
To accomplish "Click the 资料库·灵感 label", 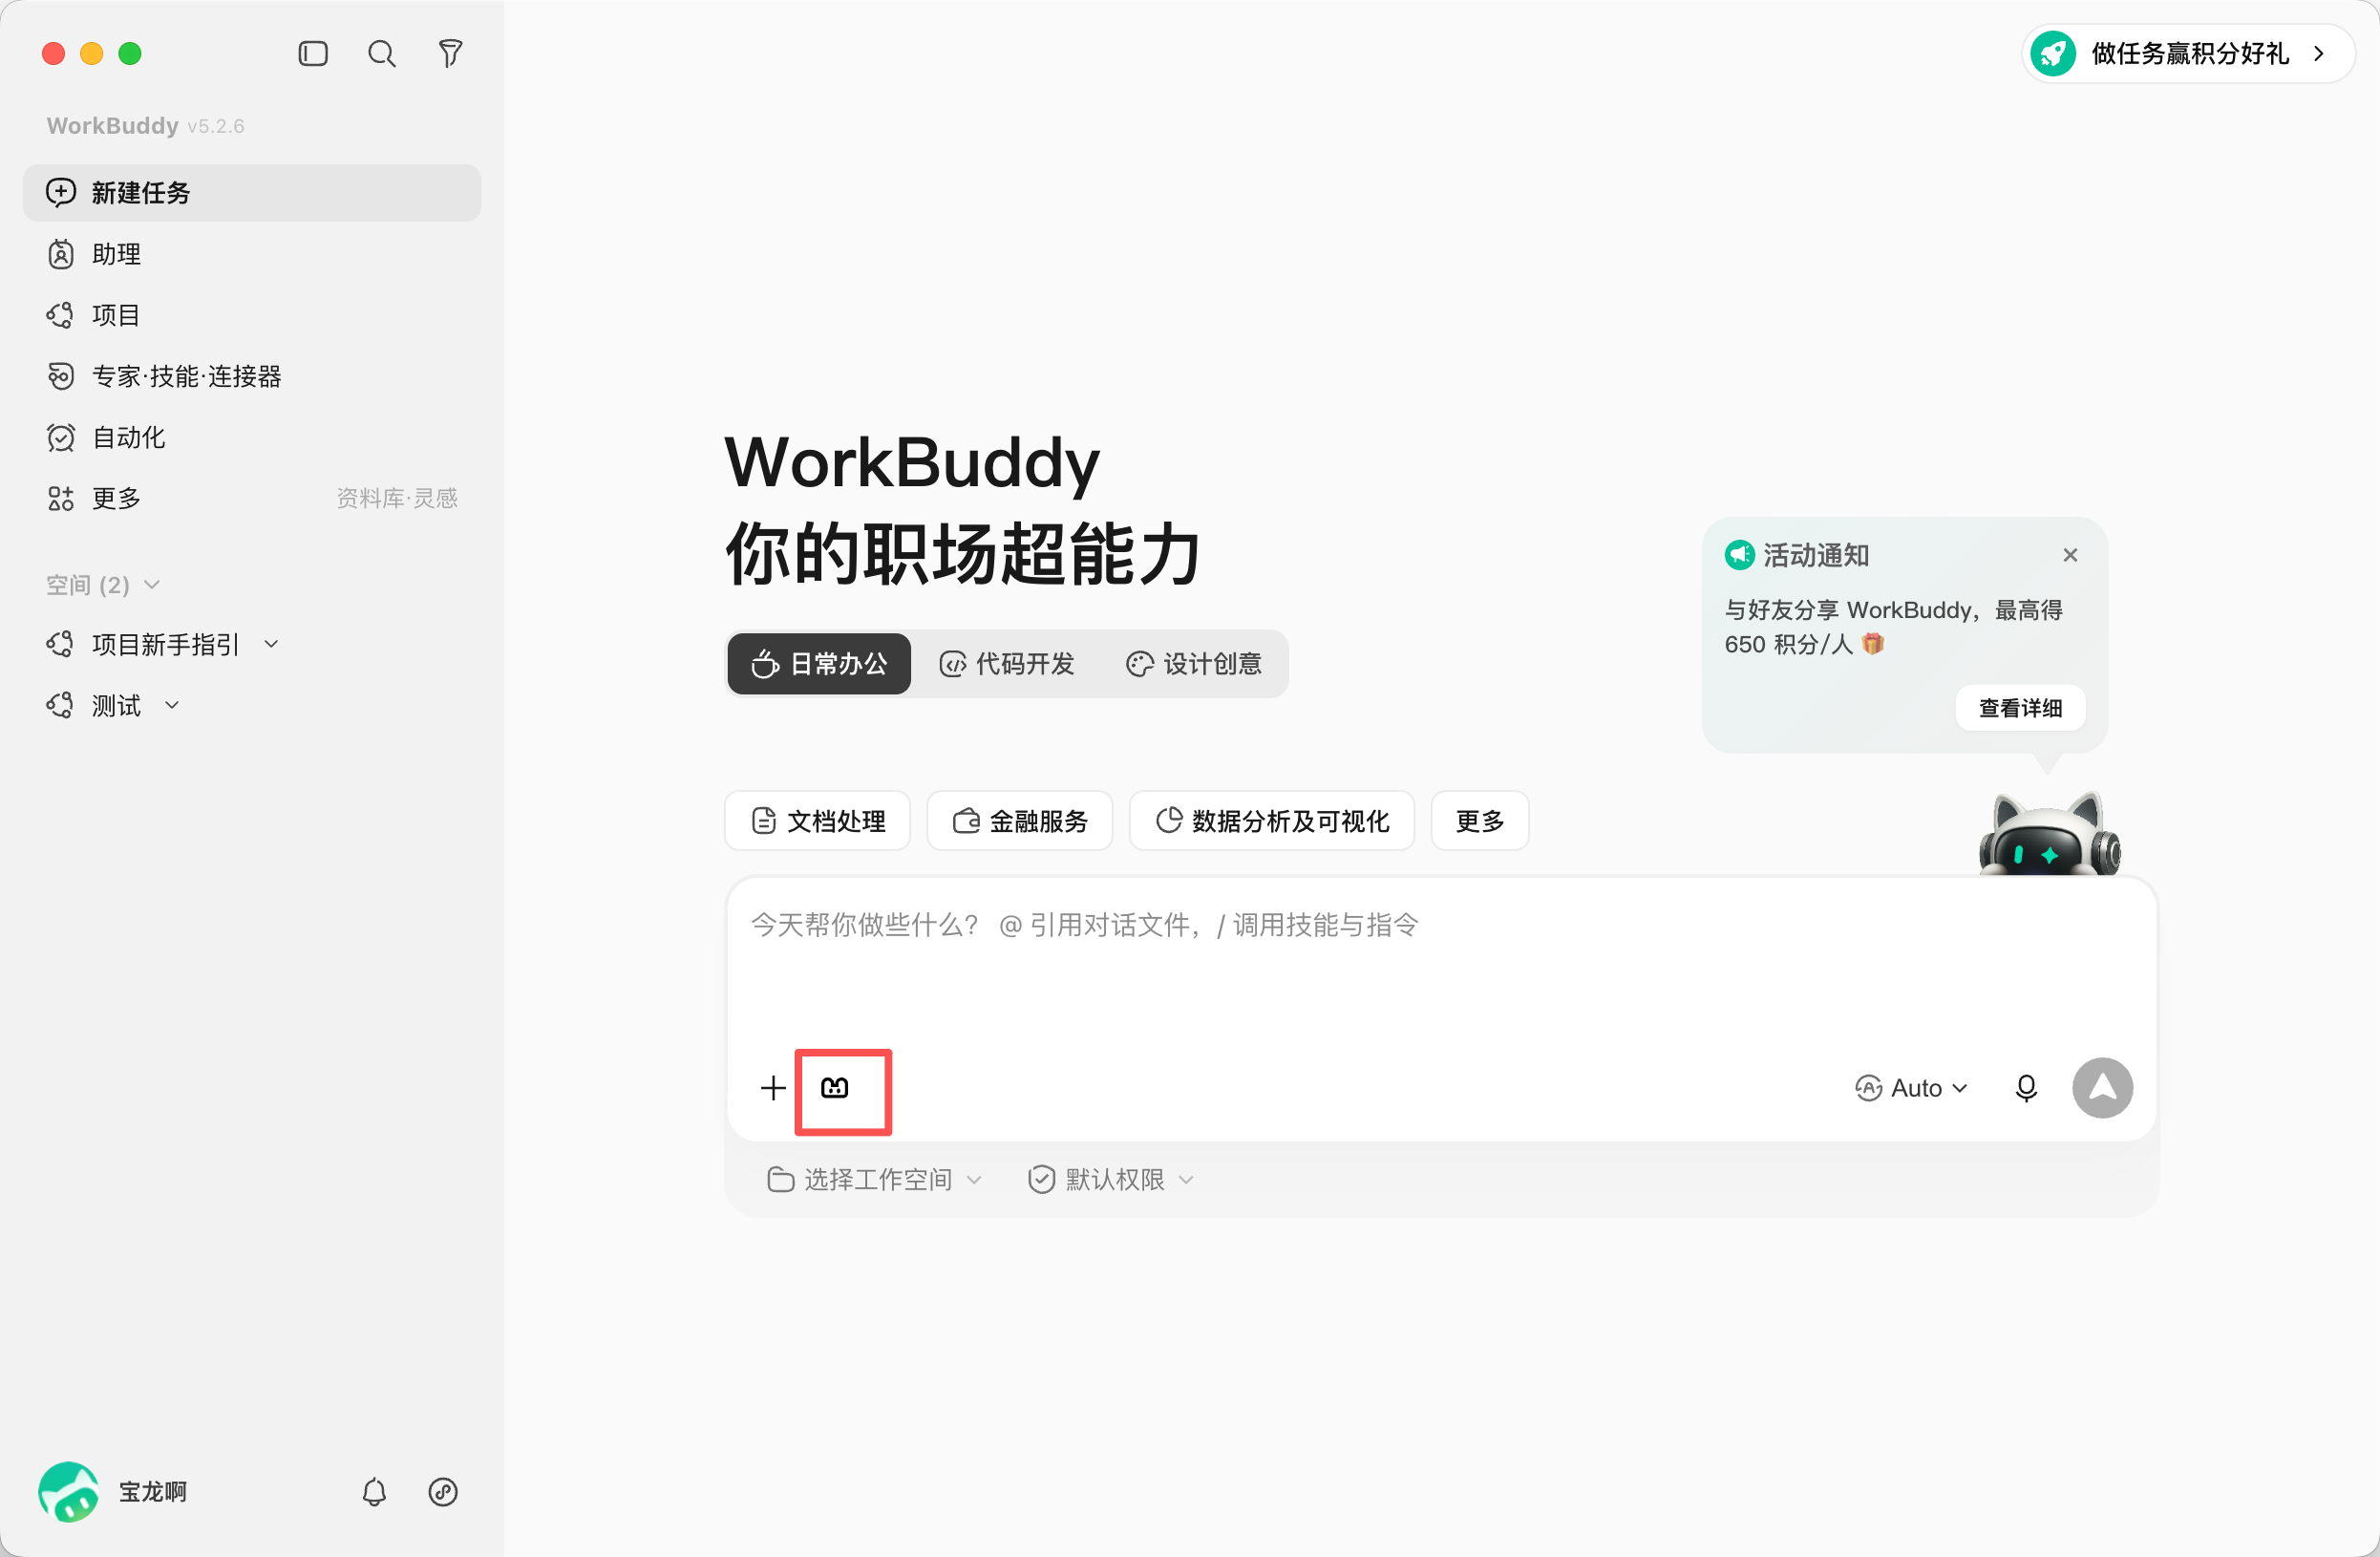I will click(397, 498).
